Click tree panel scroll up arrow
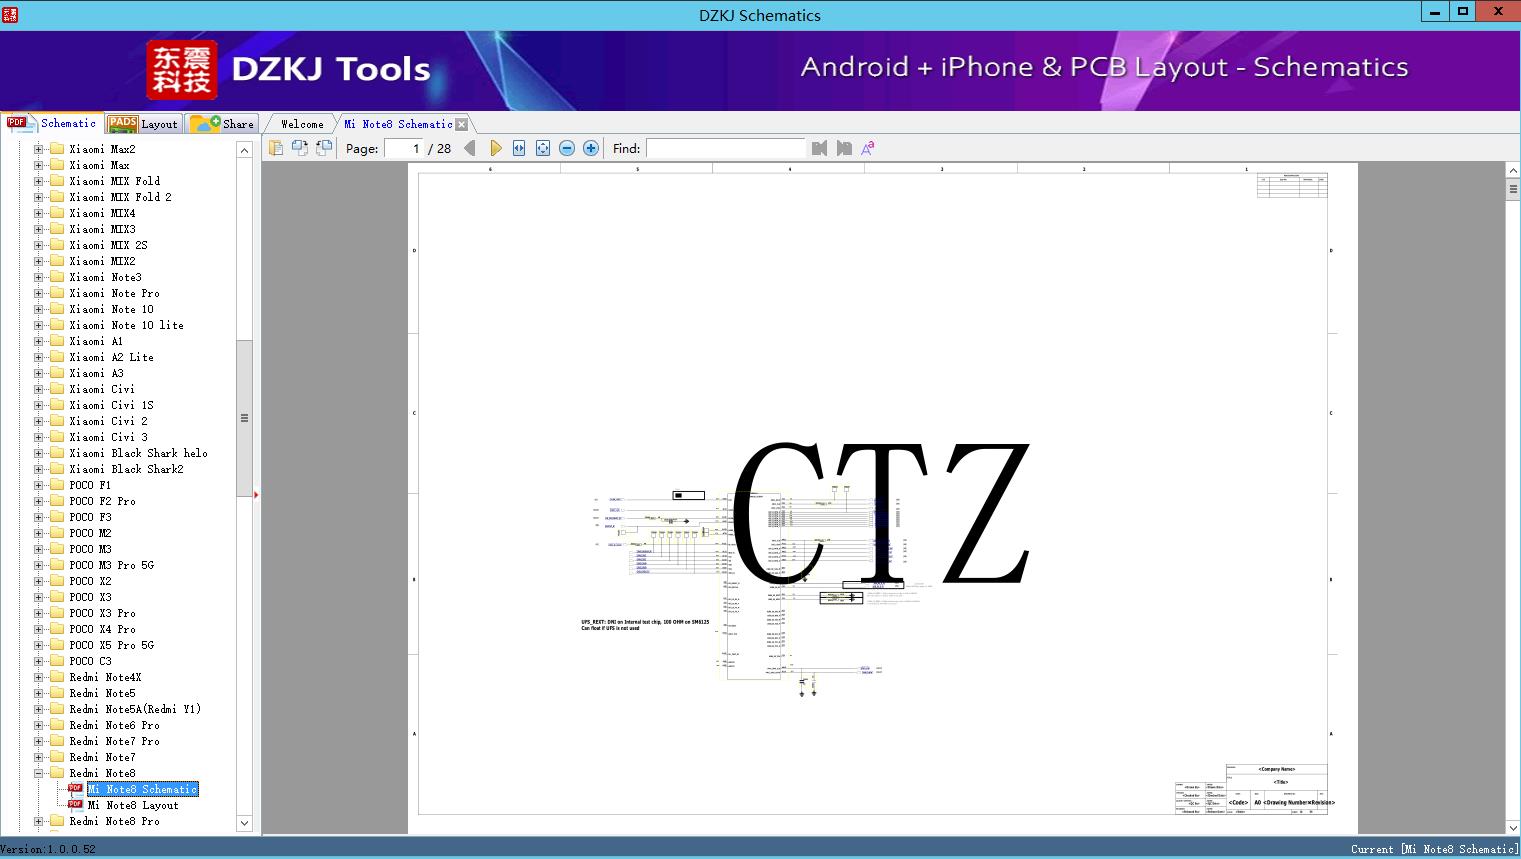Screen dimensions: 1521x859 click(244, 150)
